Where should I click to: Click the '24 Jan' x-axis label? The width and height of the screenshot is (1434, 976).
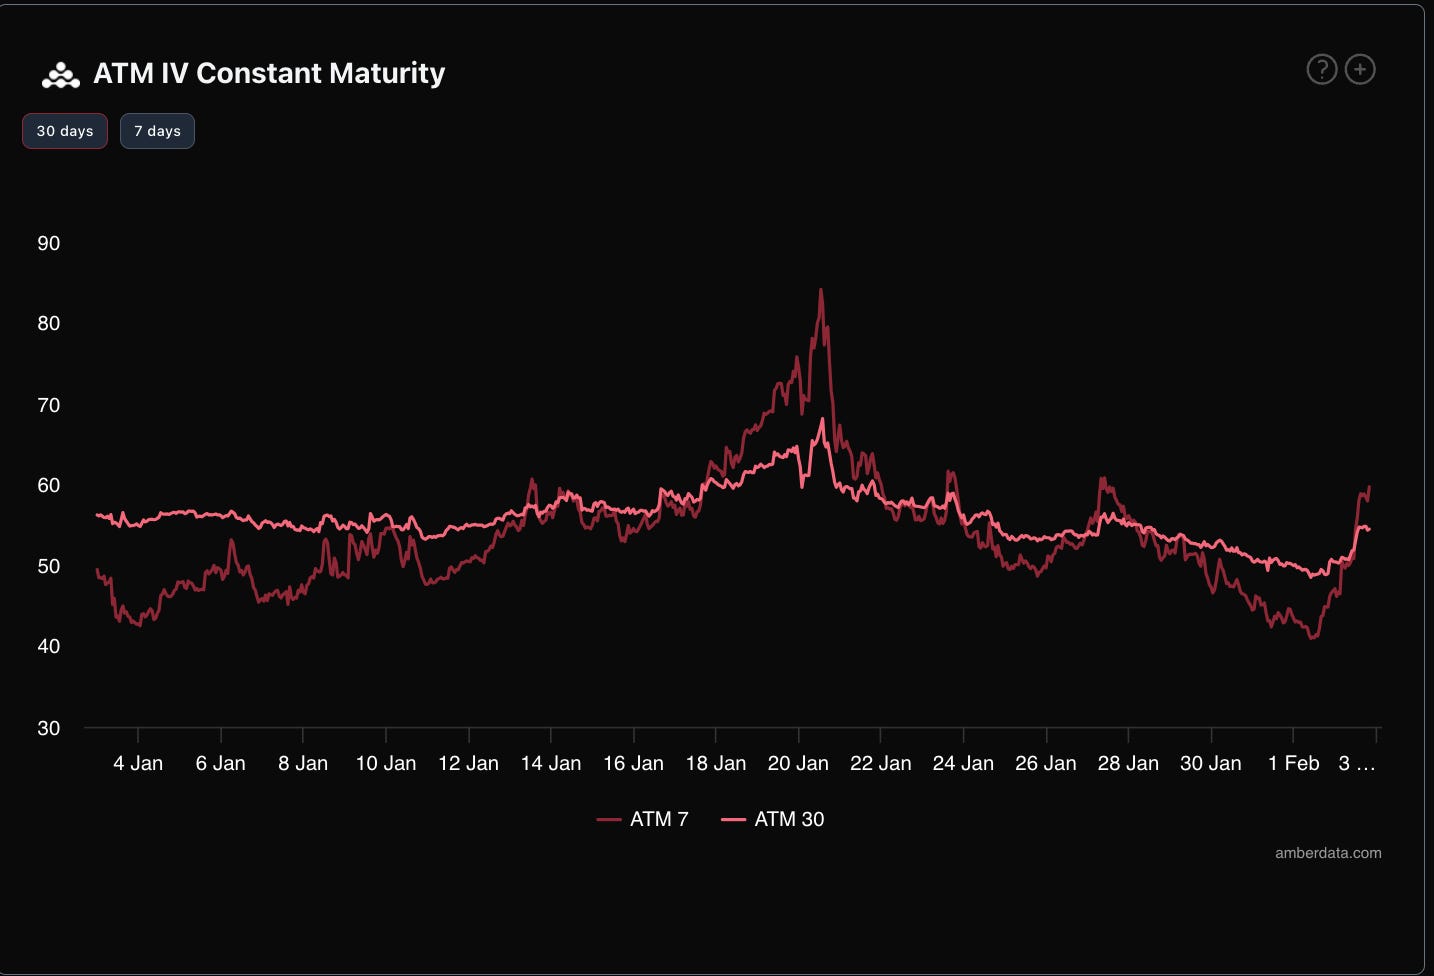tap(963, 763)
